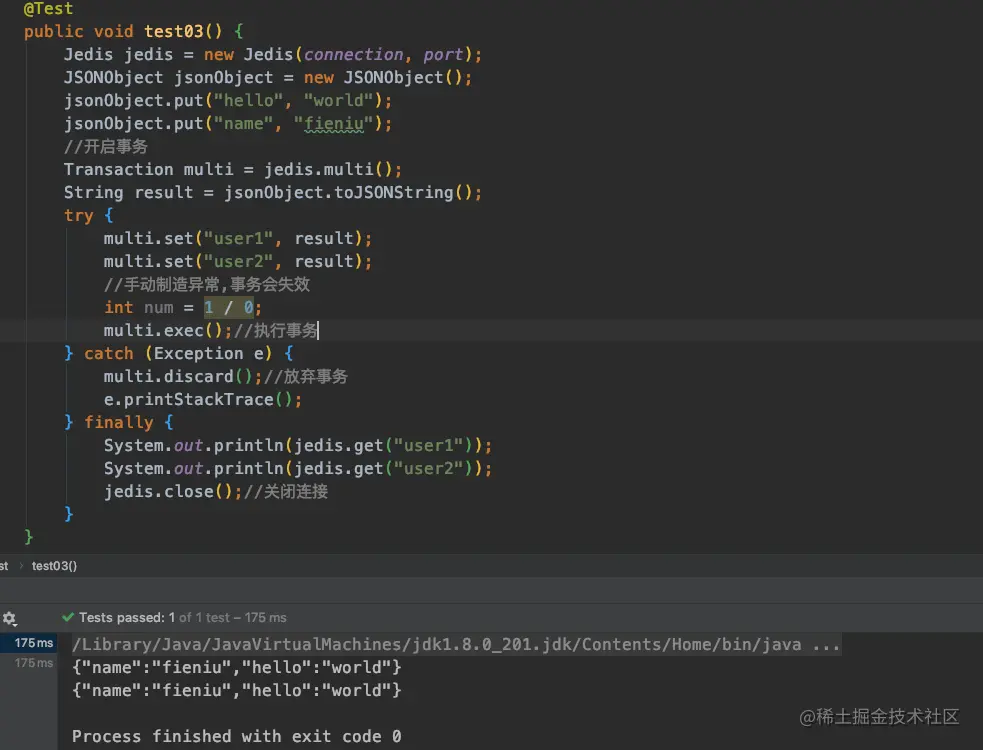Select the test03() breadcrumb

(x=55, y=566)
